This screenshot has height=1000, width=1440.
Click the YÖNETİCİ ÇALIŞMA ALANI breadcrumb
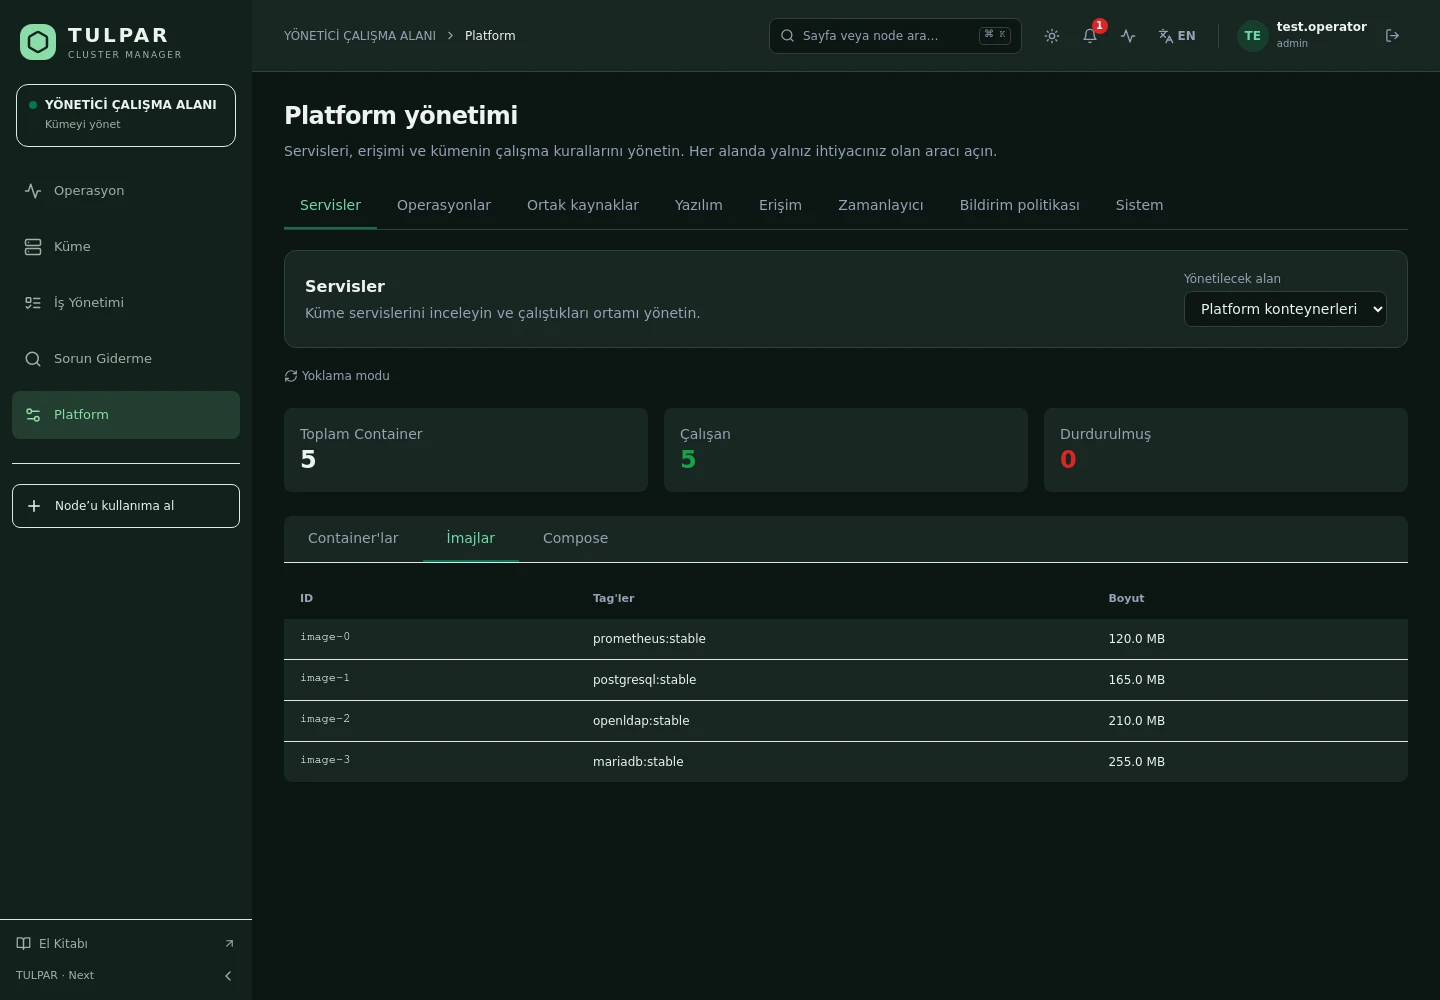tap(360, 36)
